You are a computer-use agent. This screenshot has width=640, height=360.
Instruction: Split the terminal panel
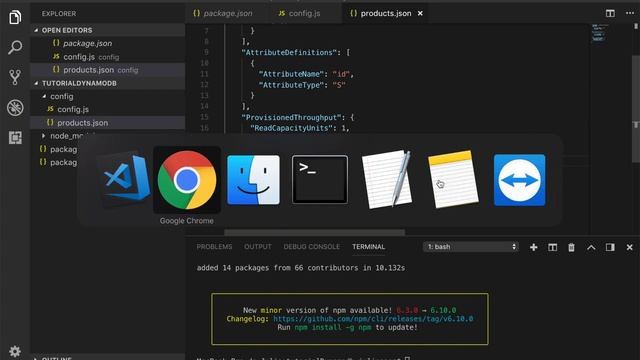(553, 247)
